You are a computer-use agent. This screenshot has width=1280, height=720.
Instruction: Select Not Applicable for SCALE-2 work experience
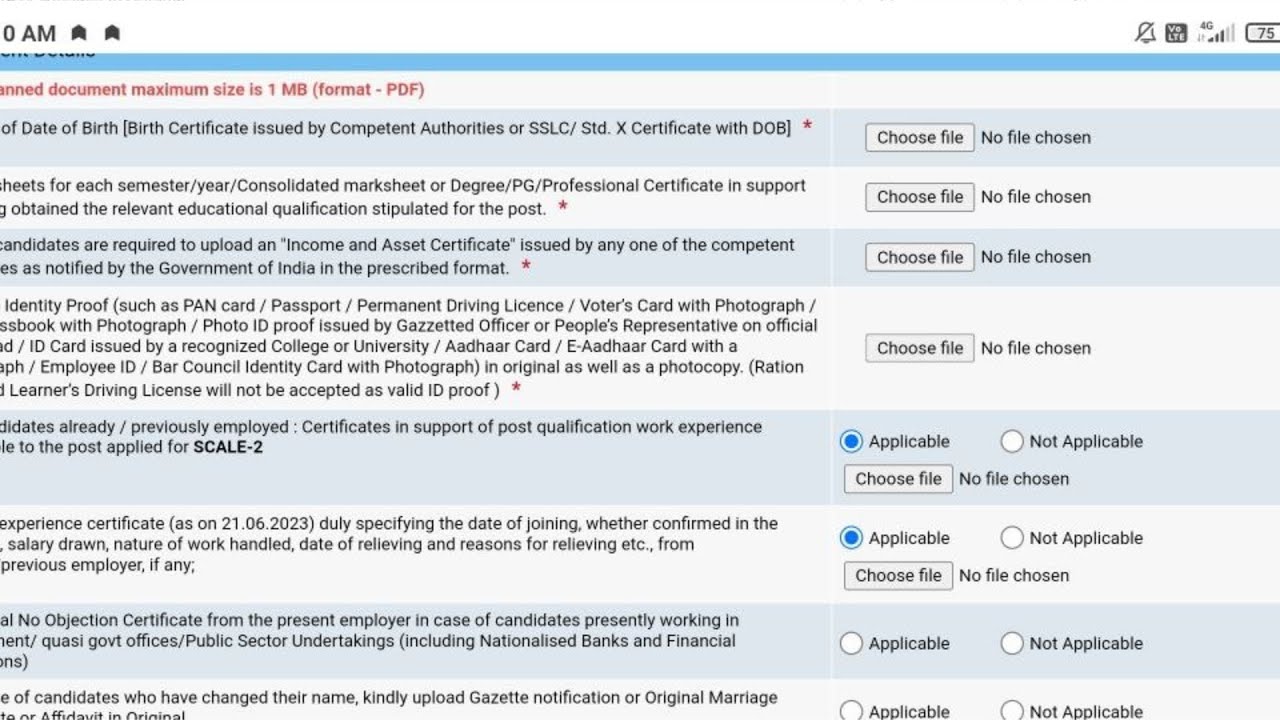(1012, 441)
